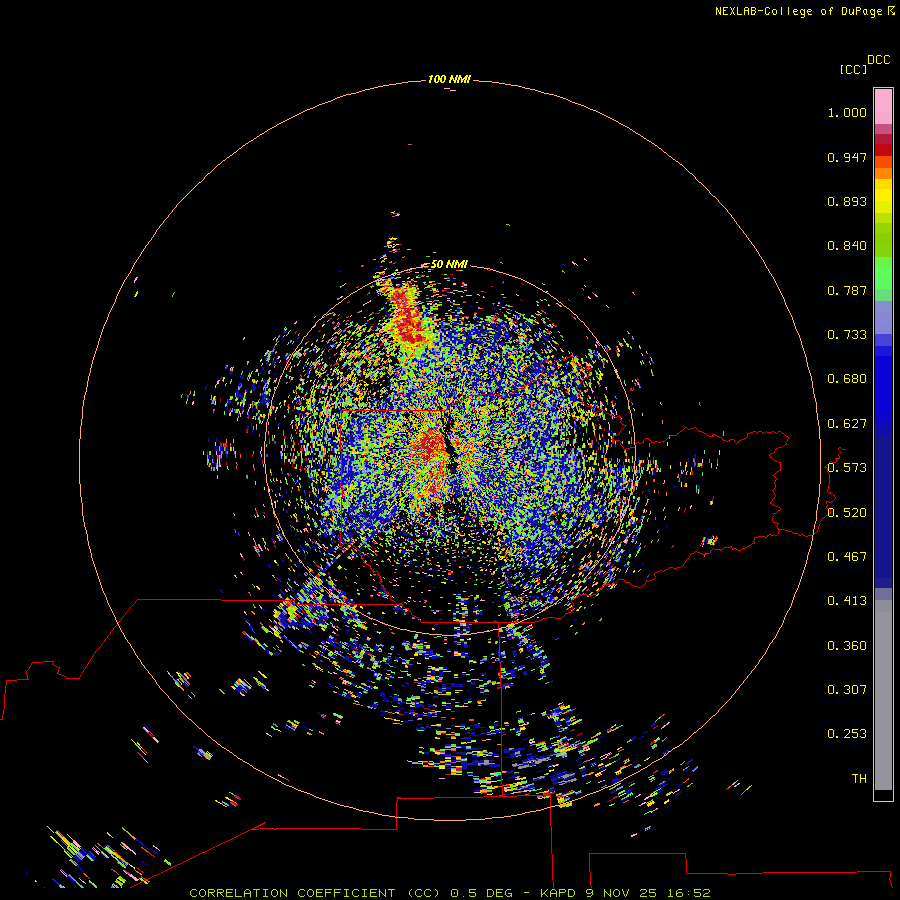The height and width of the screenshot is (900, 900).
Task: Click the 0.840 legend value
Action: [847, 246]
